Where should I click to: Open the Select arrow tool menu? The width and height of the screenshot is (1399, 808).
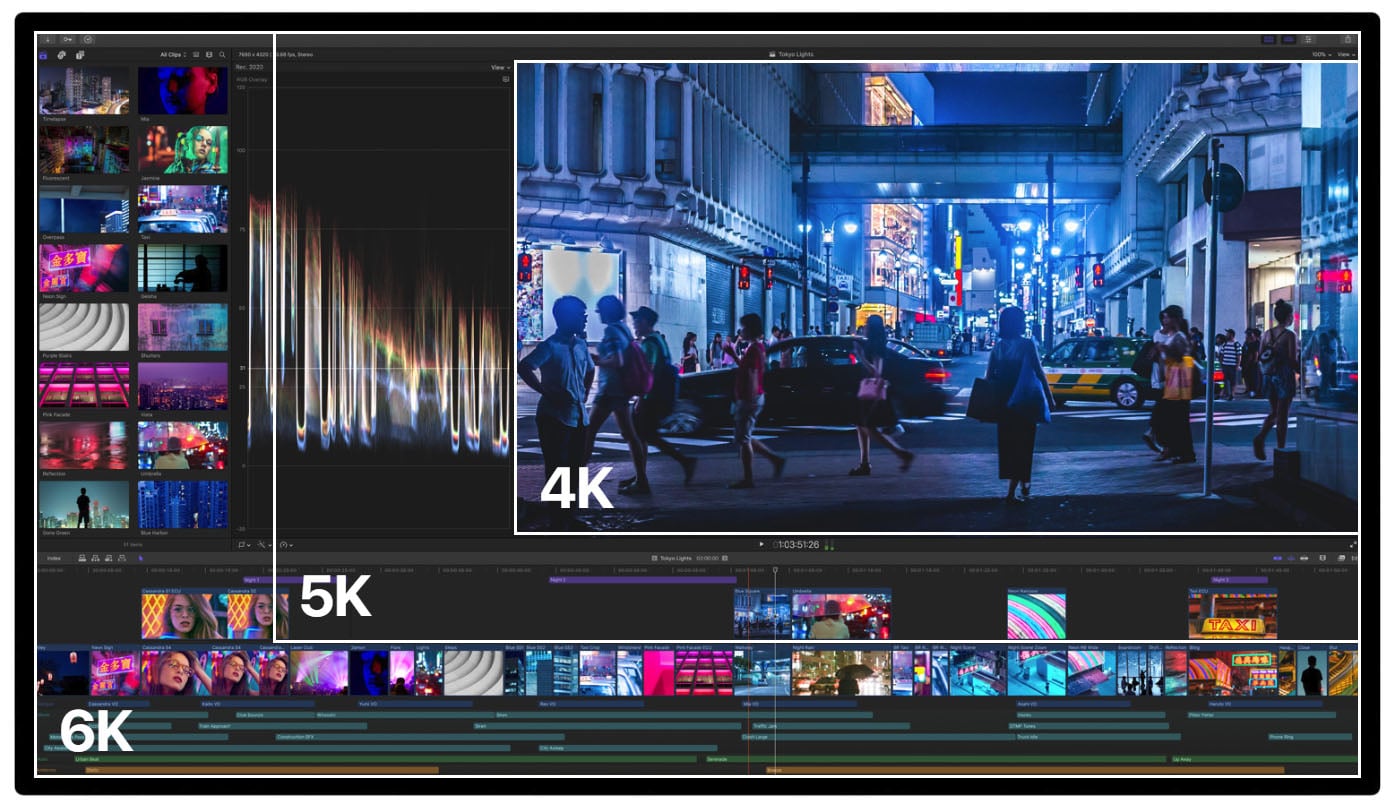[x=141, y=558]
